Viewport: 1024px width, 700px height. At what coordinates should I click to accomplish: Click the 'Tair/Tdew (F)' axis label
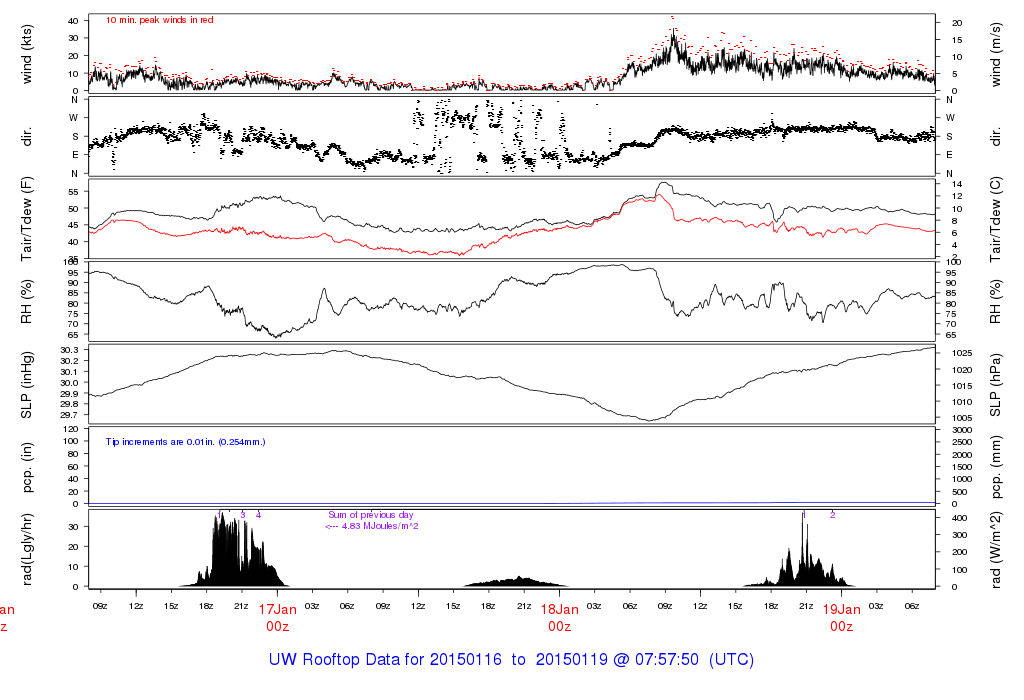pos(27,219)
